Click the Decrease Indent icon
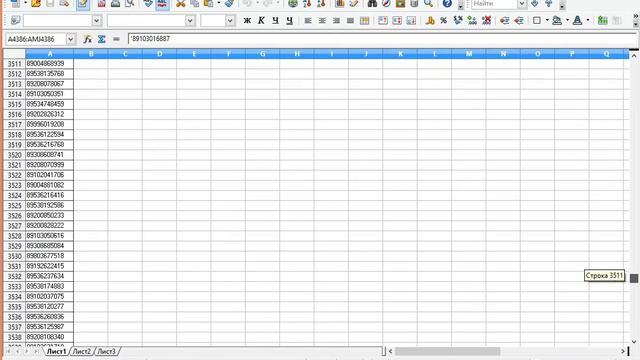This screenshot has height=360, width=640. [505, 20]
